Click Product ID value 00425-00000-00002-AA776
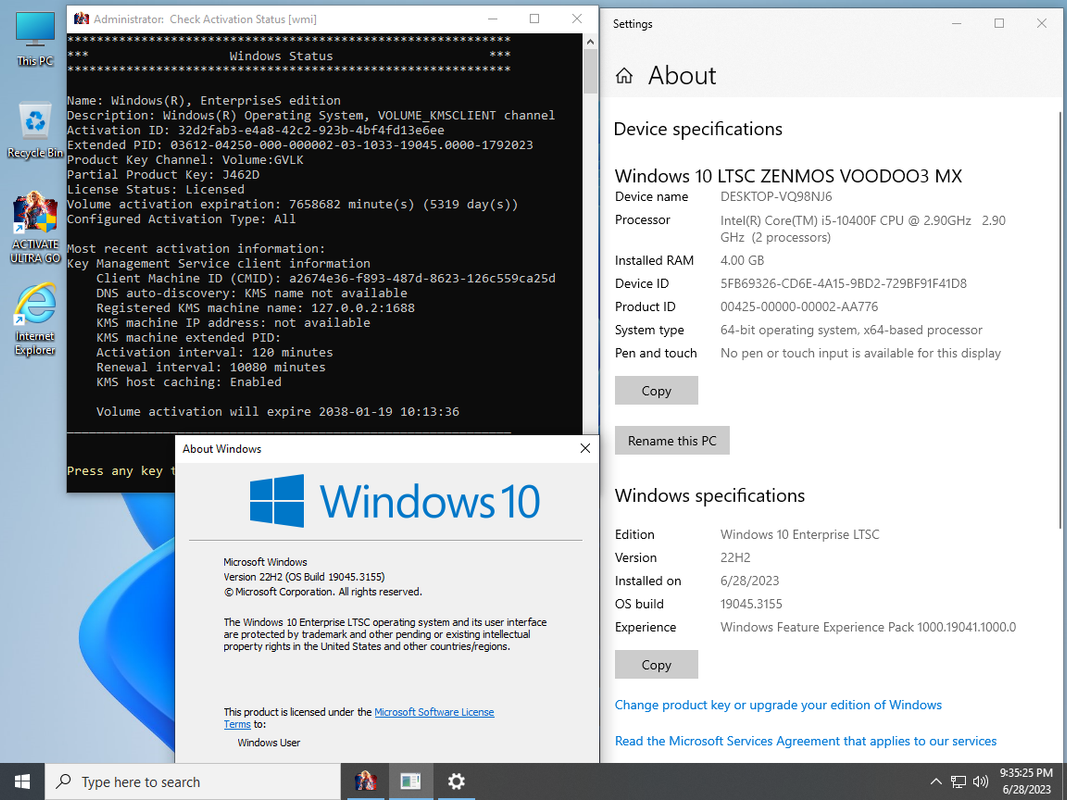The image size is (1067, 800). (x=799, y=307)
